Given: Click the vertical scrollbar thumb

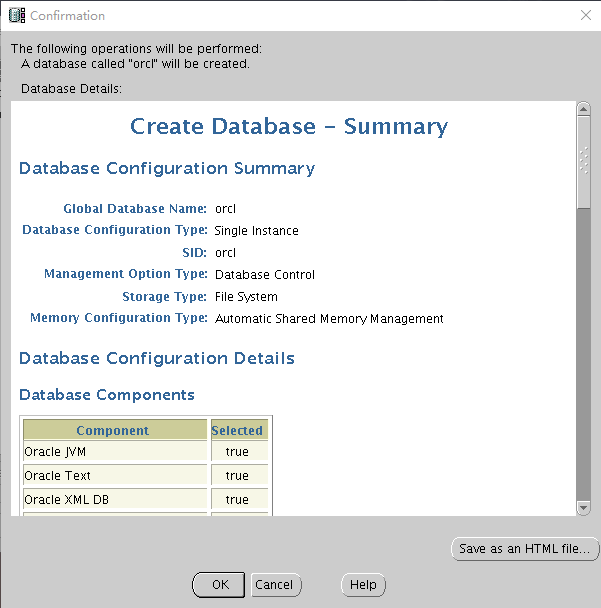Looking at the screenshot, I should pyautogui.click(x=583, y=163).
